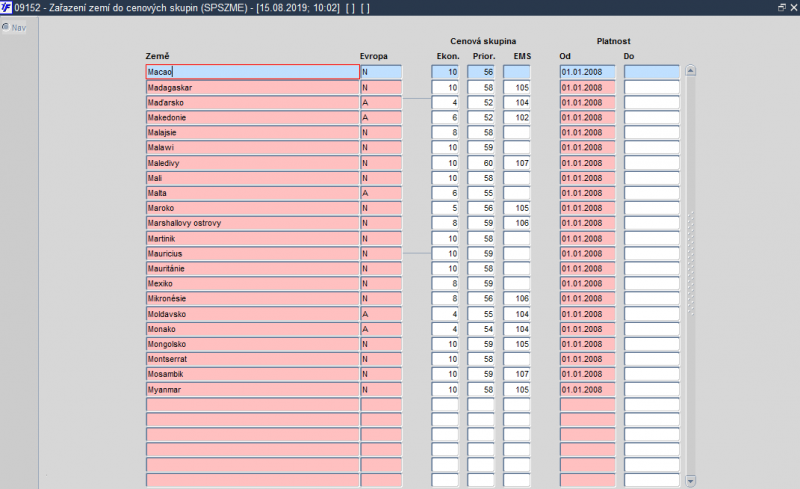Image resolution: width=800 pixels, height=489 pixels.
Task: Click the Země column header
Action: 157,56
